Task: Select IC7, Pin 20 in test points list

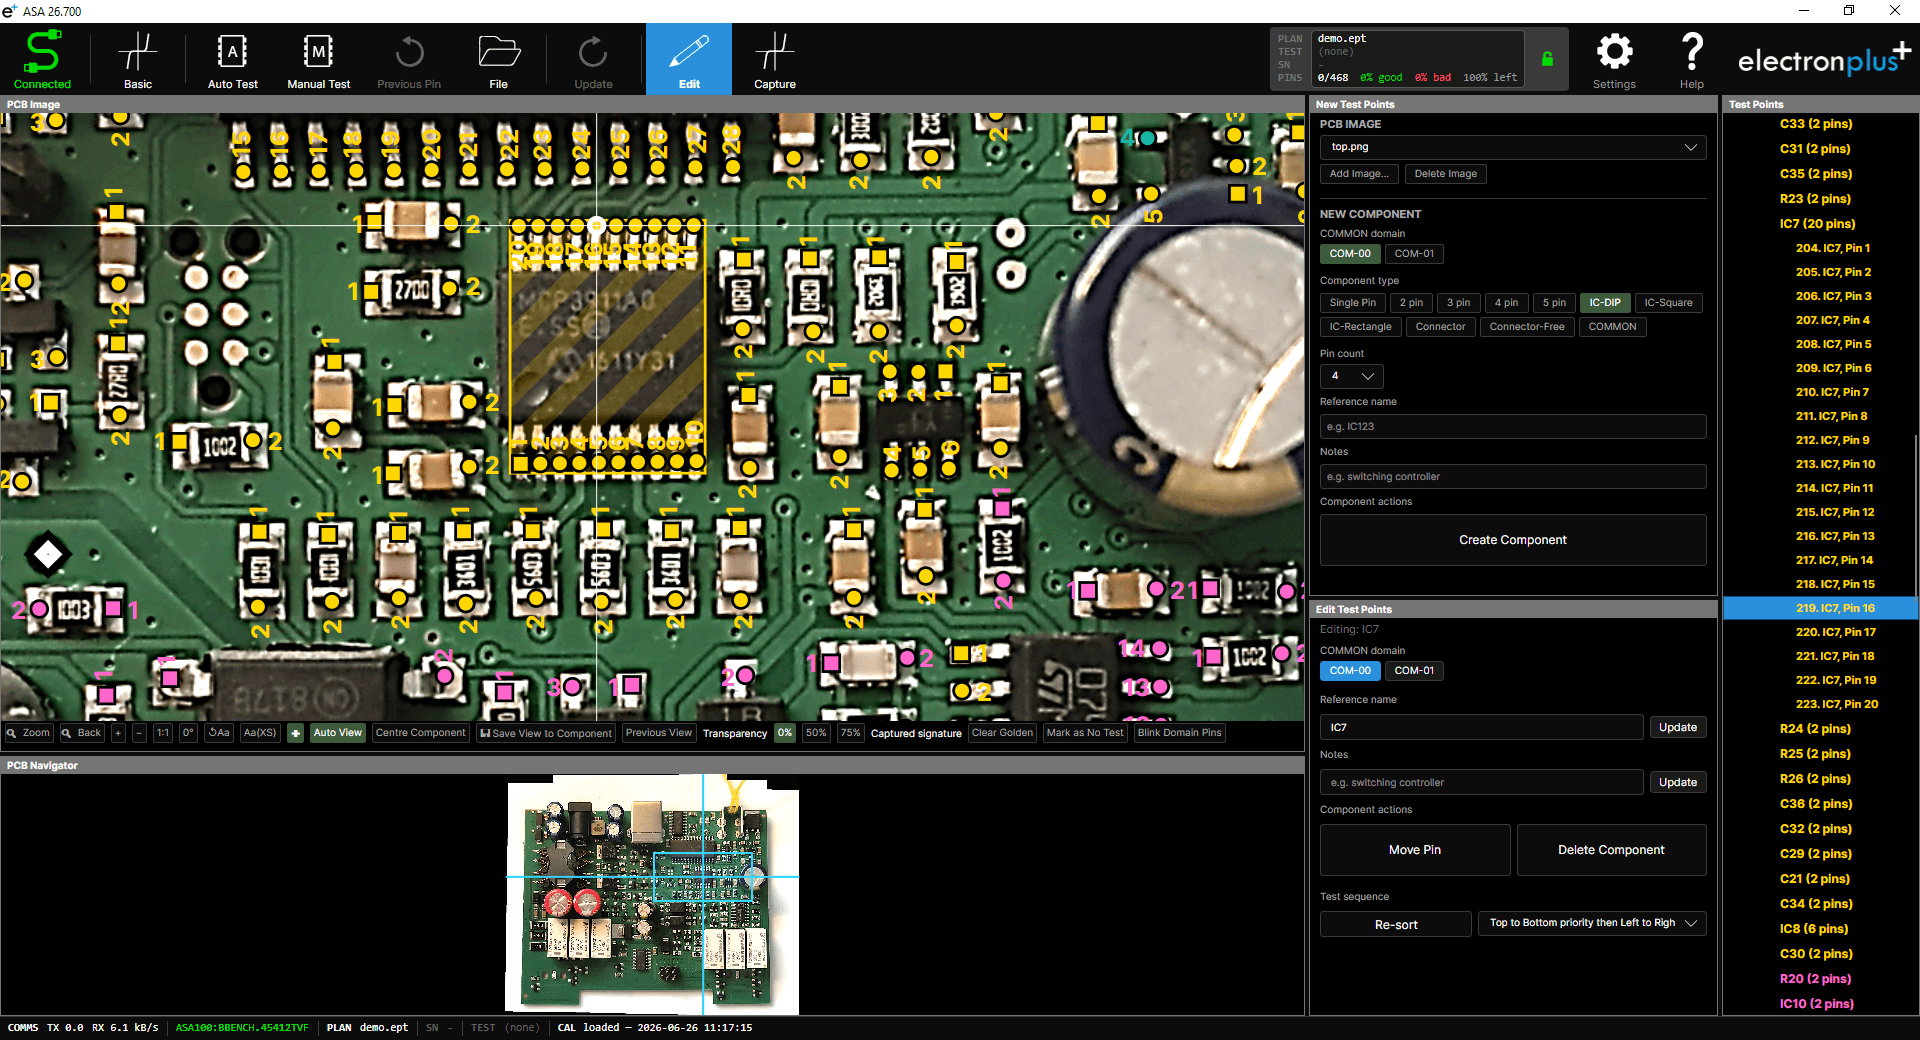Action: [x=1837, y=704]
